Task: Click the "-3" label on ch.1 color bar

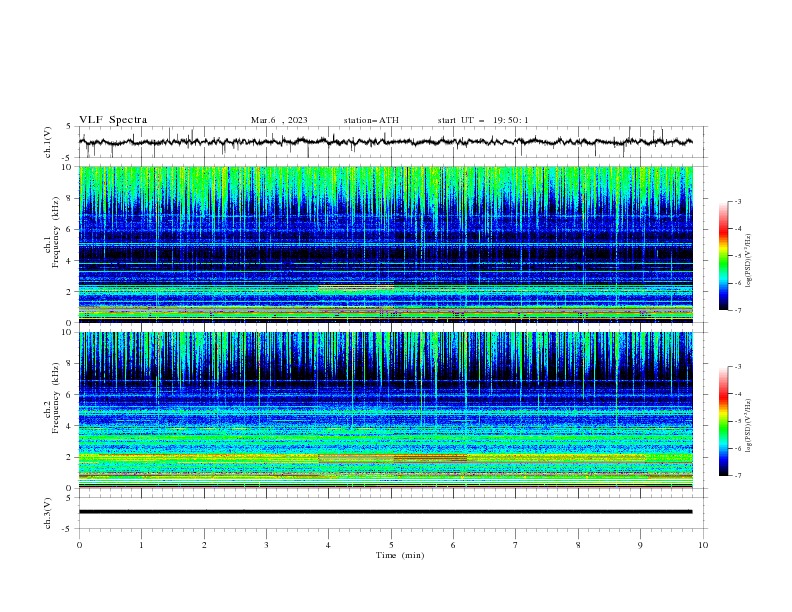Action: tap(738, 201)
